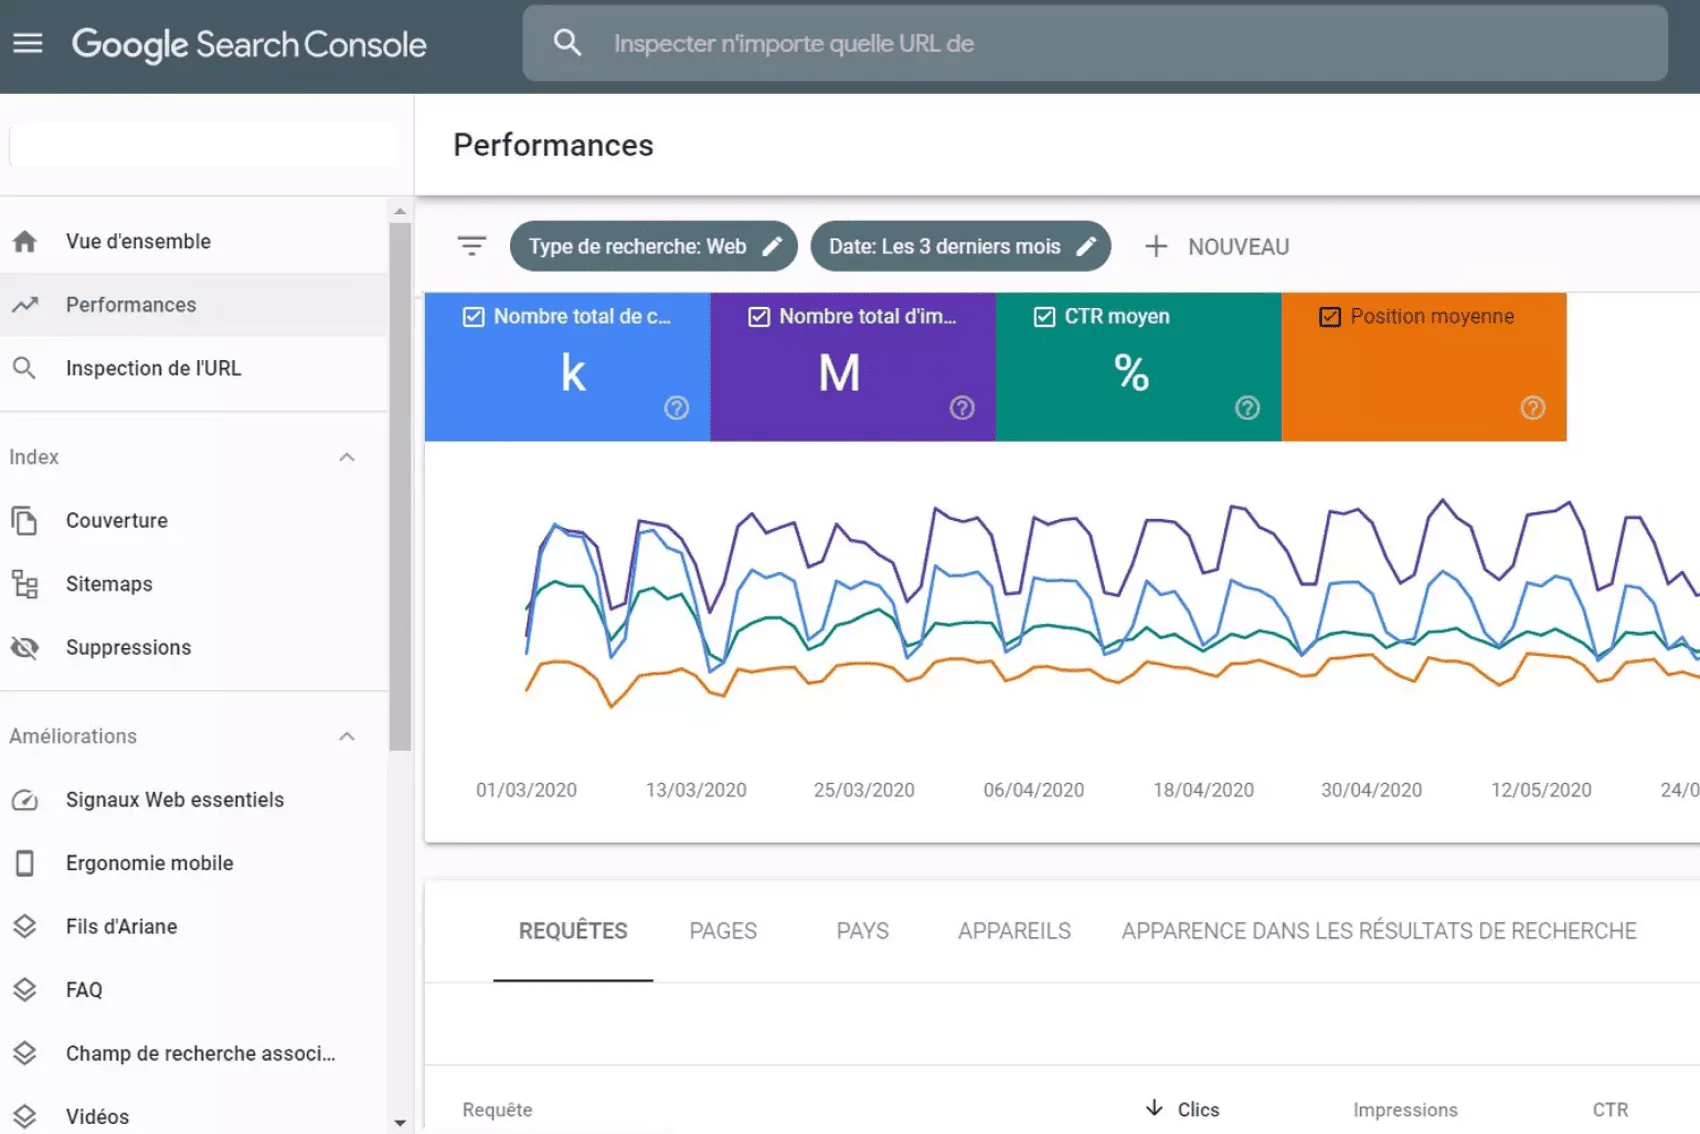Collapse the Index section
This screenshot has height=1134, width=1700.
point(347,457)
